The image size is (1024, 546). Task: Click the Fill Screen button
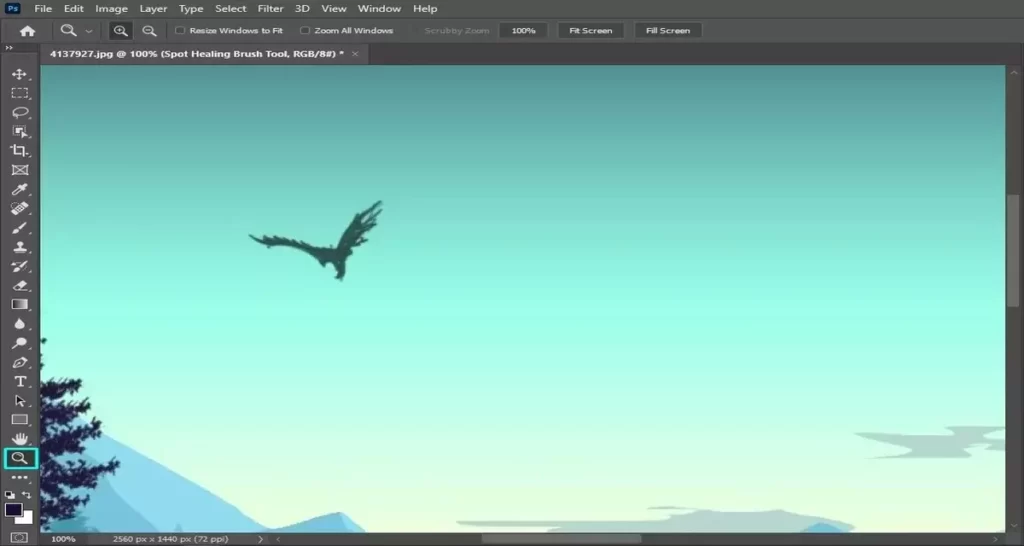tap(667, 31)
